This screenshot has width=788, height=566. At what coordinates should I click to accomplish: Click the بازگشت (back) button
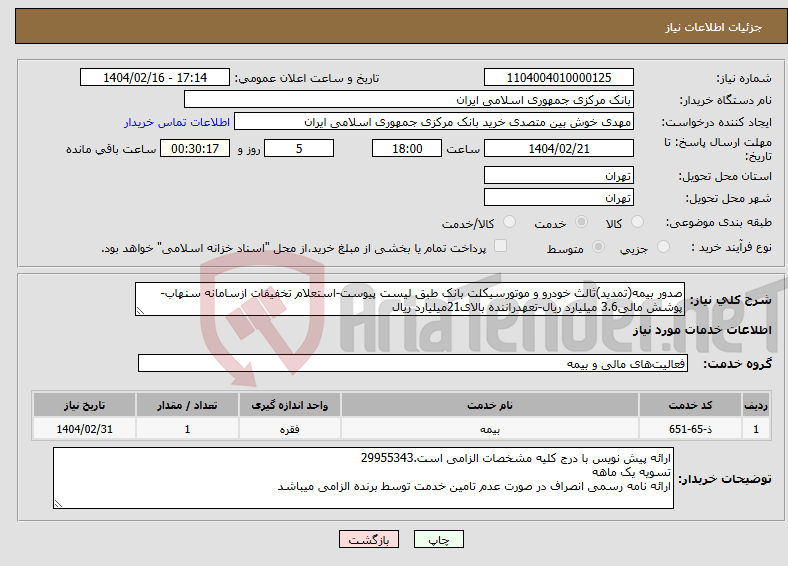(x=369, y=539)
